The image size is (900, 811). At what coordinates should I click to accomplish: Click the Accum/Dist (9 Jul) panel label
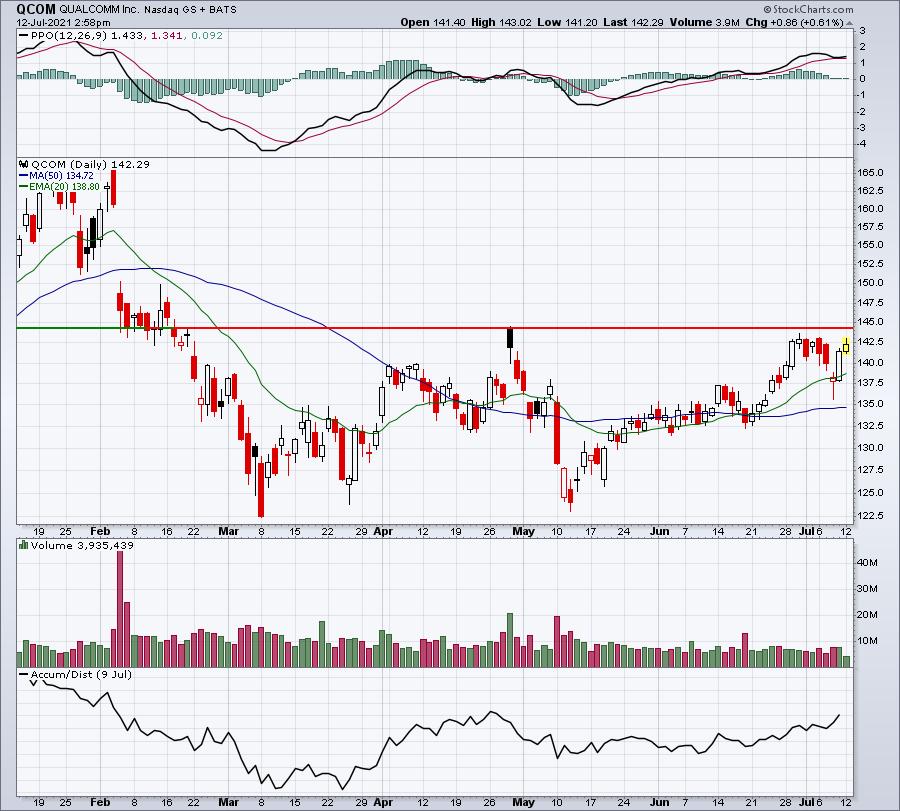(x=81, y=674)
